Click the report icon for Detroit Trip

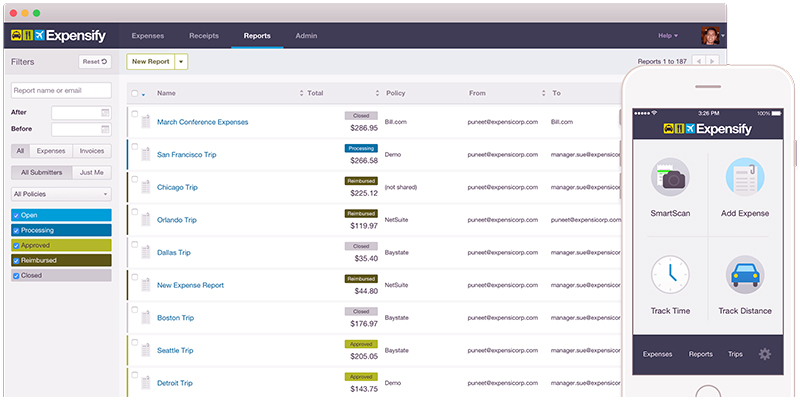pyautogui.click(x=145, y=383)
